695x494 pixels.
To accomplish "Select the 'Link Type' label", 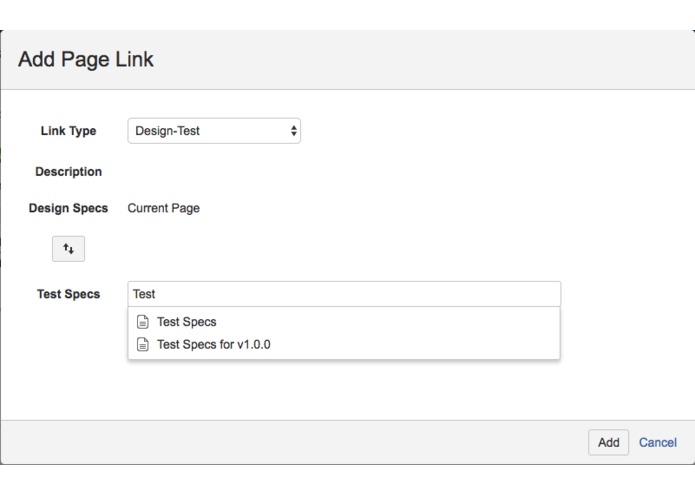I will tap(68, 131).
